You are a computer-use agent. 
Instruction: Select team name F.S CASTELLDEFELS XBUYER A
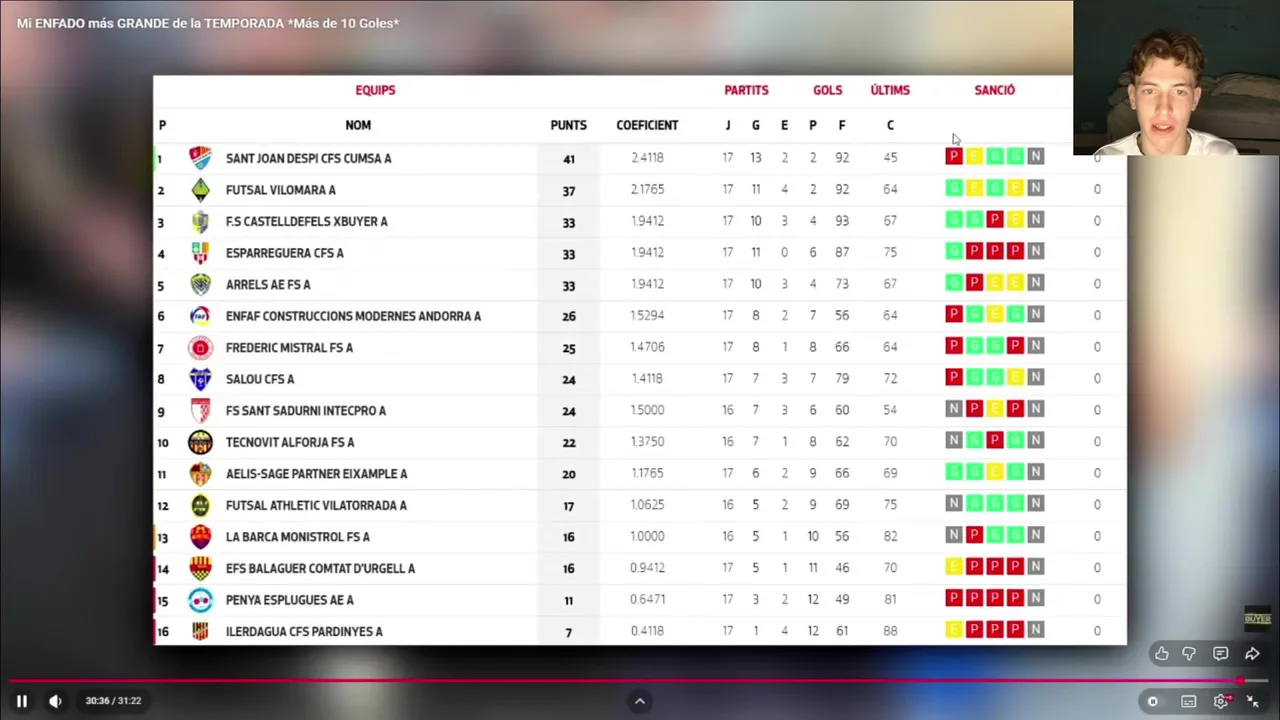306,221
